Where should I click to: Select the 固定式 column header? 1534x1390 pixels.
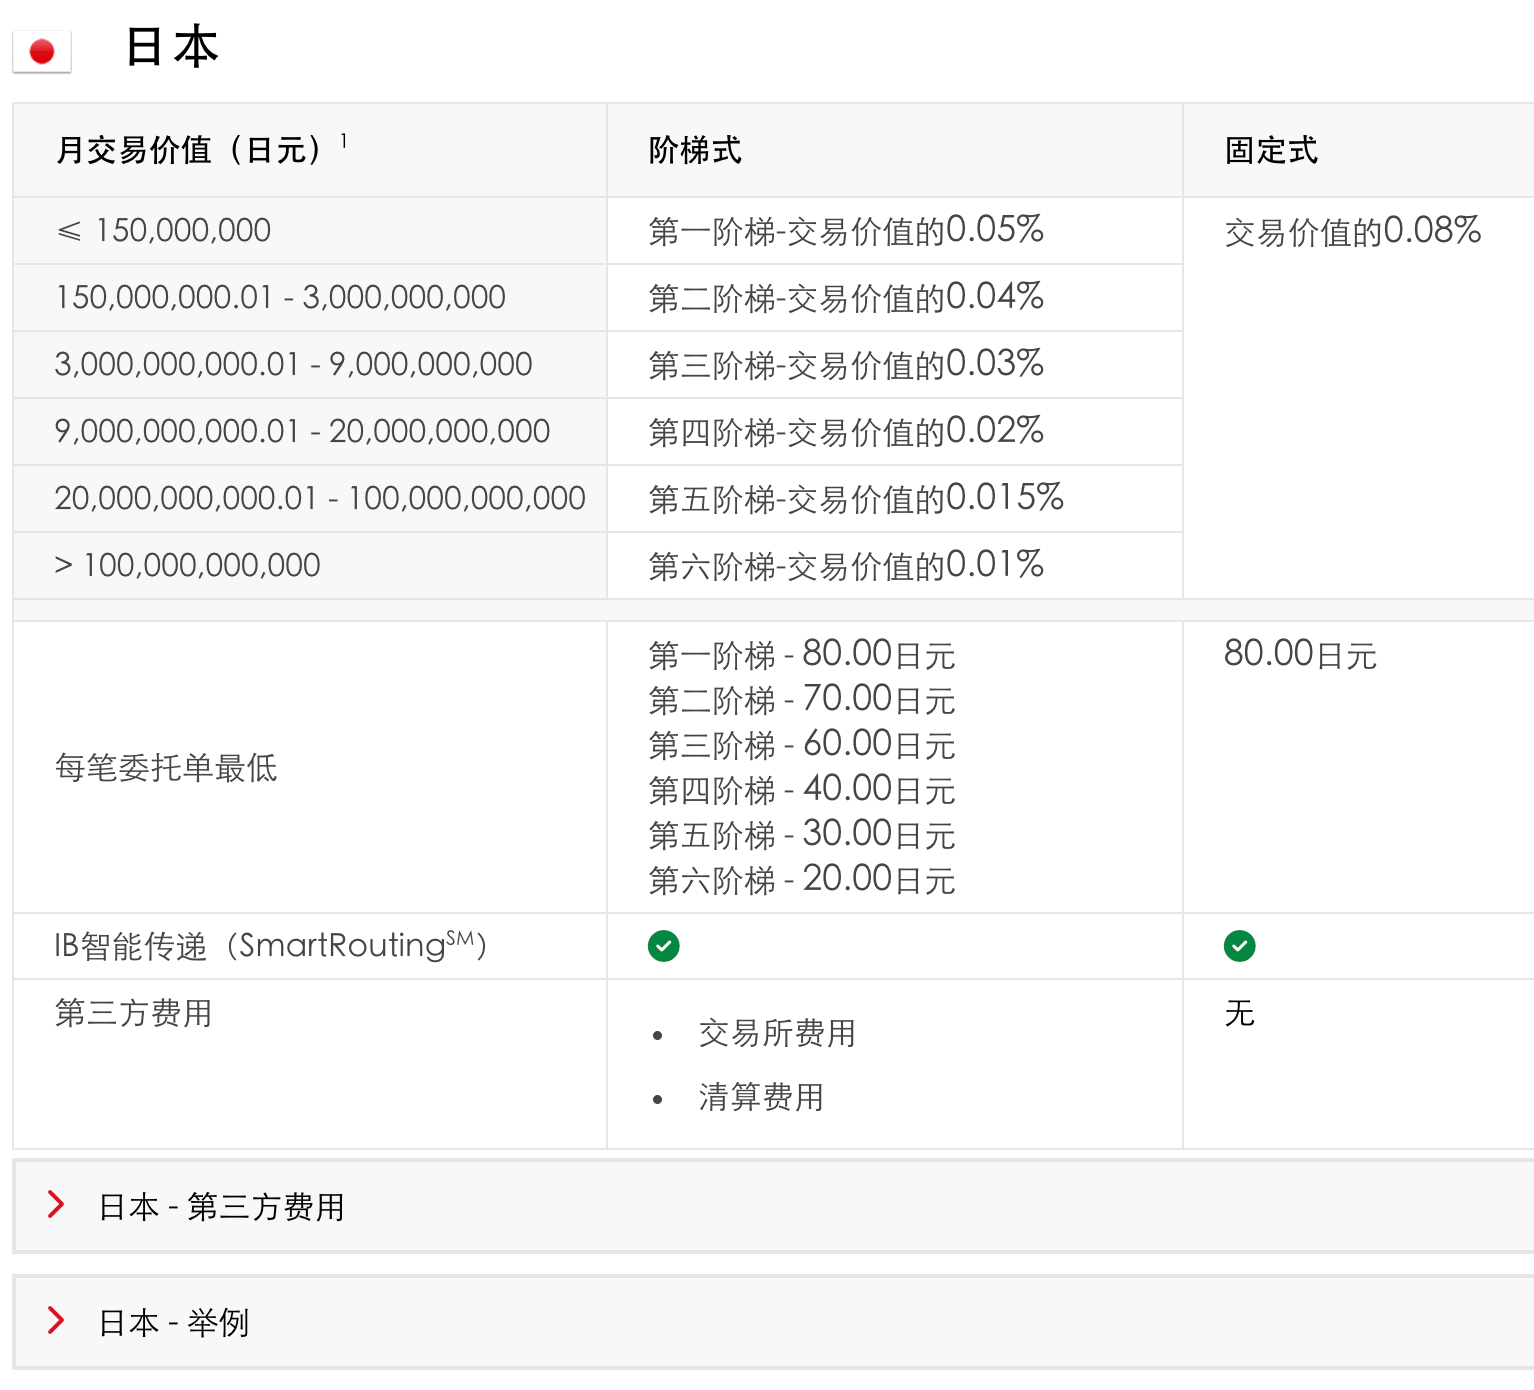(1271, 151)
